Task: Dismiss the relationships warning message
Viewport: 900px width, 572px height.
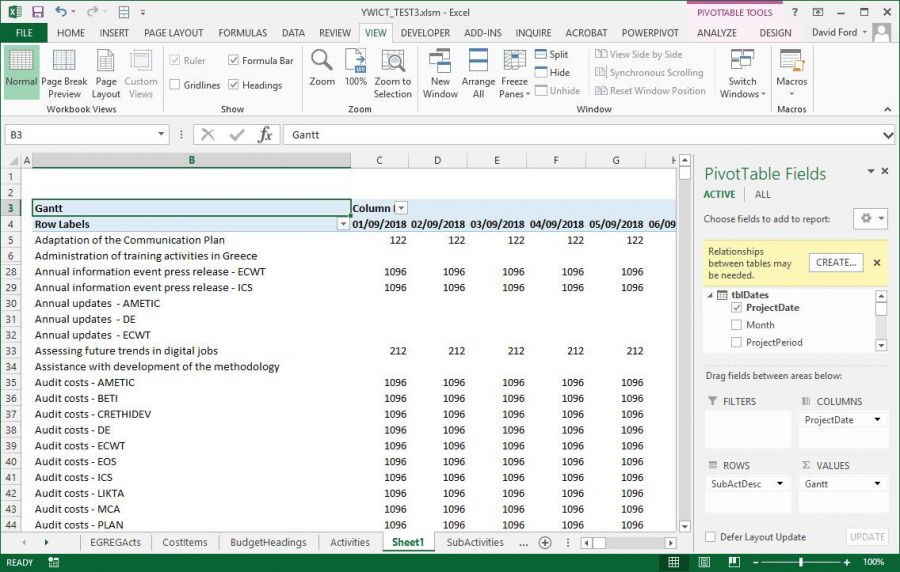Action: 877,262
